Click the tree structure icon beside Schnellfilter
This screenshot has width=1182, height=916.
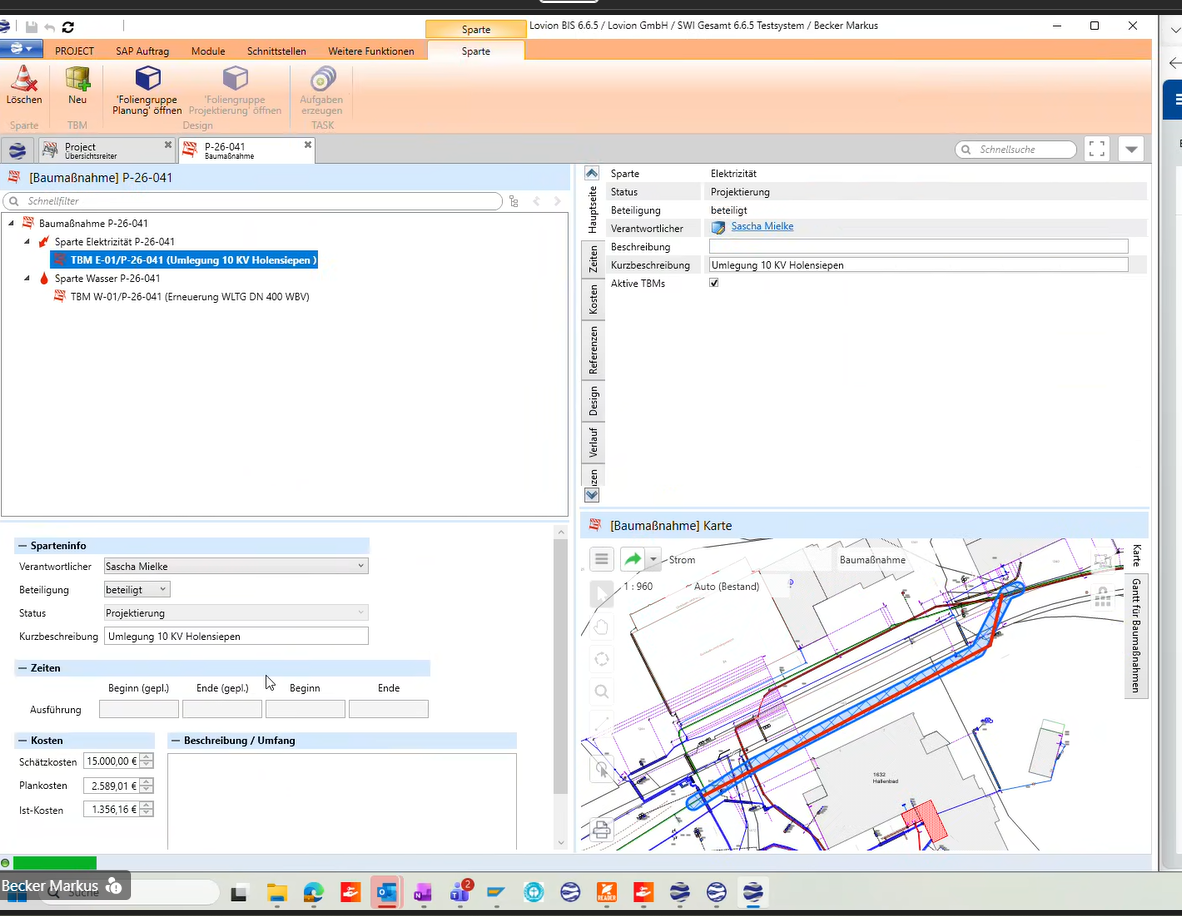click(513, 201)
